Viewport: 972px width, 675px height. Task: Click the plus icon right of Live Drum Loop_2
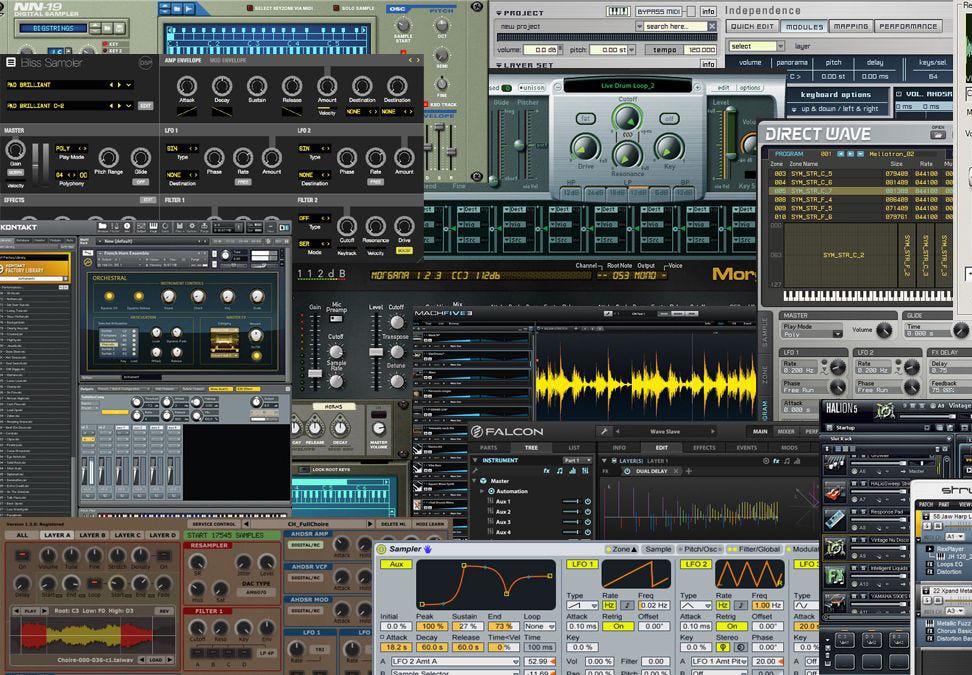tap(697, 87)
